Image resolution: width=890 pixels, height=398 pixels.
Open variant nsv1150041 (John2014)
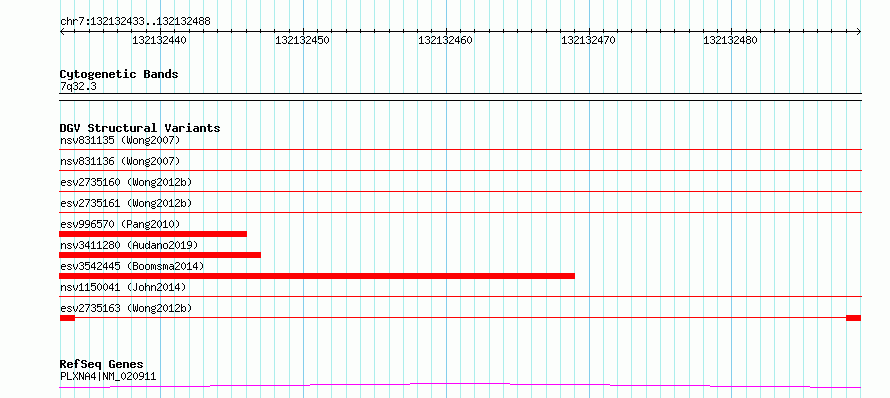123,287
